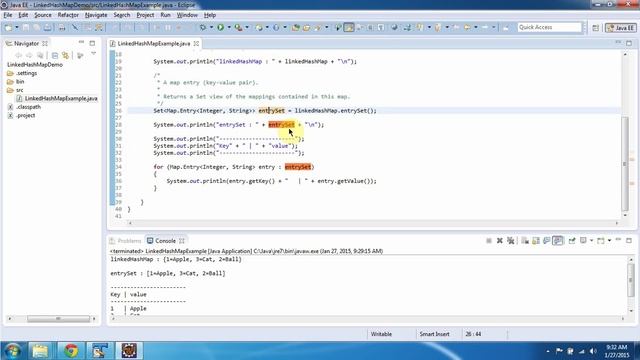Open the External Tools dropdown arrow
Viewport: 640px width, 360px height.
tap(247, 27)
